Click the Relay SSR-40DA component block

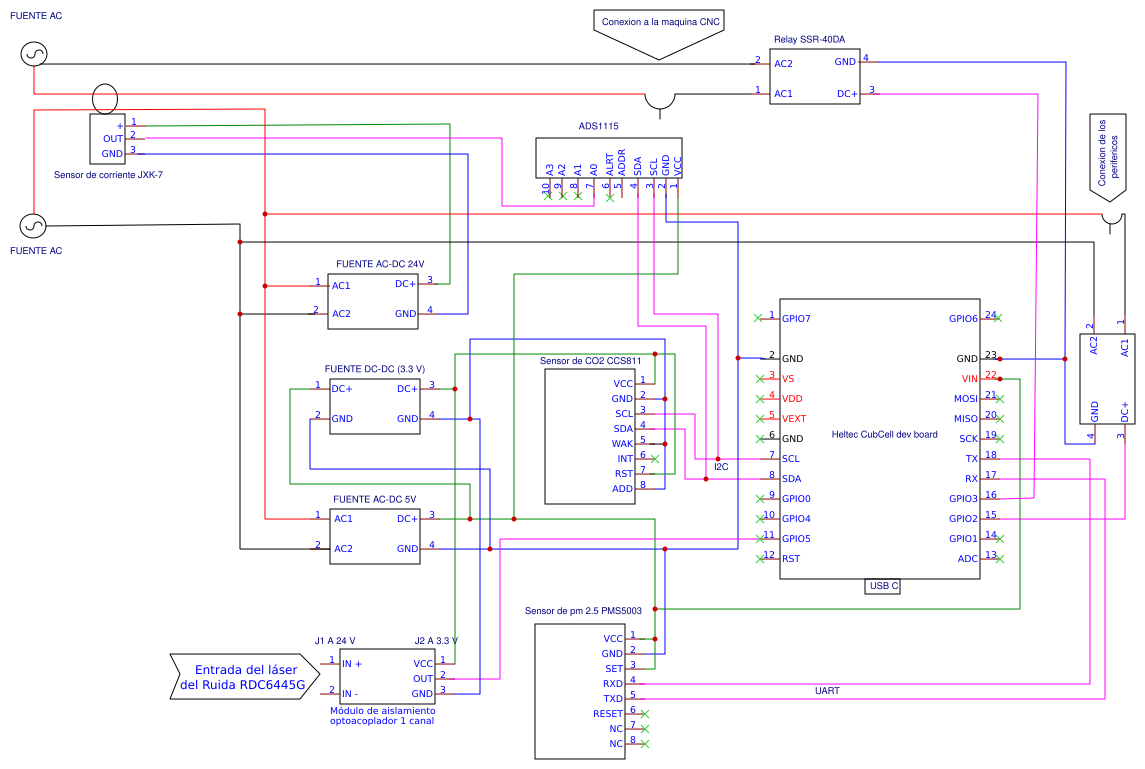pyautogui.click(x=810, y=78)
